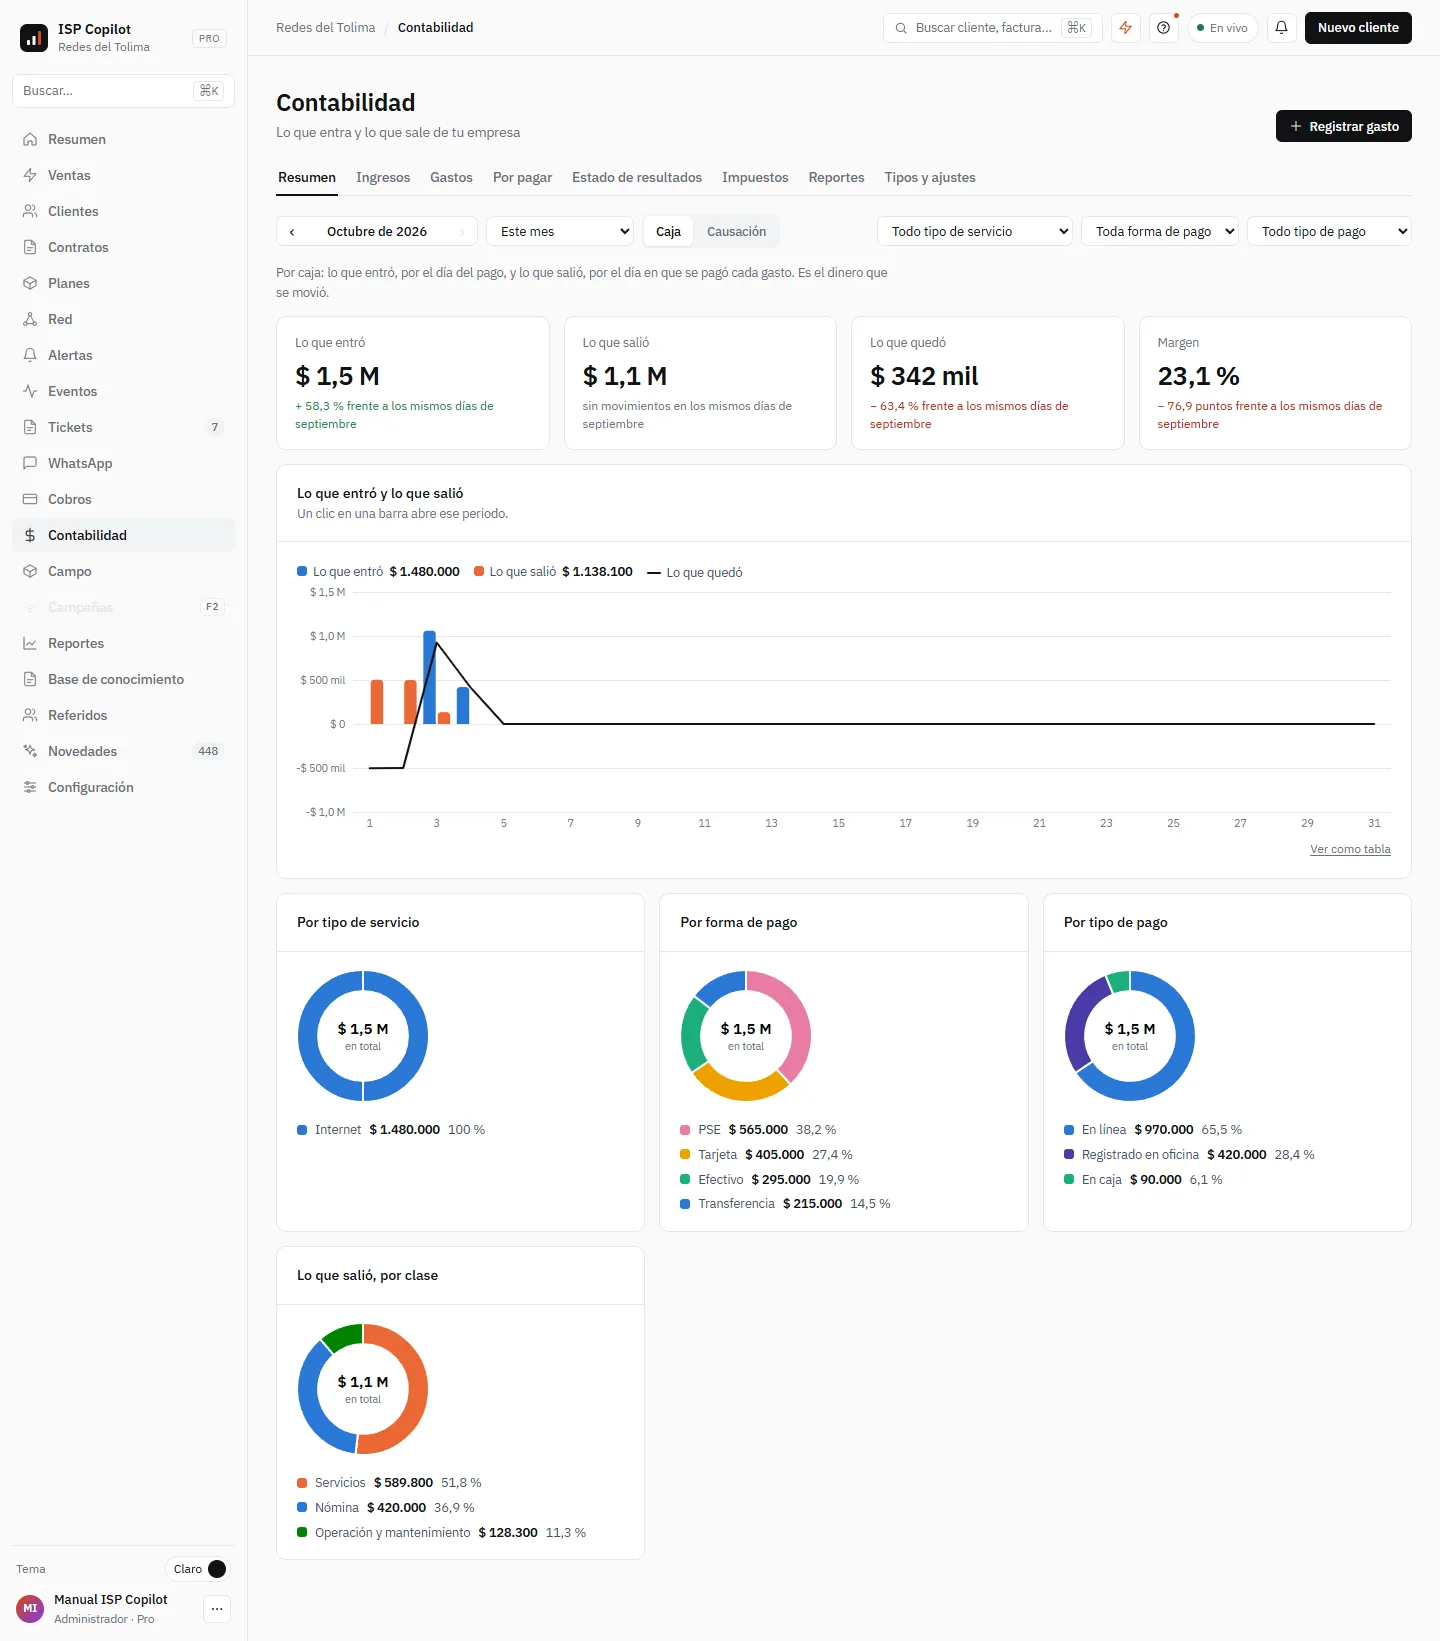1440x1641 pixels.
Task: Toggle the Claro theme switch
Action: tap(198, 1569)
